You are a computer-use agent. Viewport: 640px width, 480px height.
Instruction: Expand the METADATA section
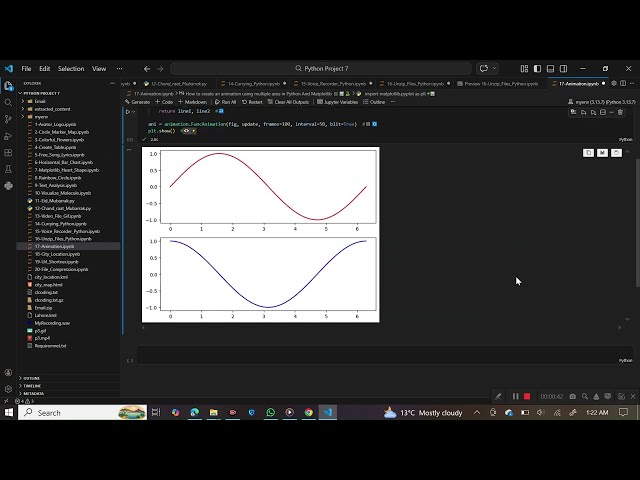[x=33, y=393]
